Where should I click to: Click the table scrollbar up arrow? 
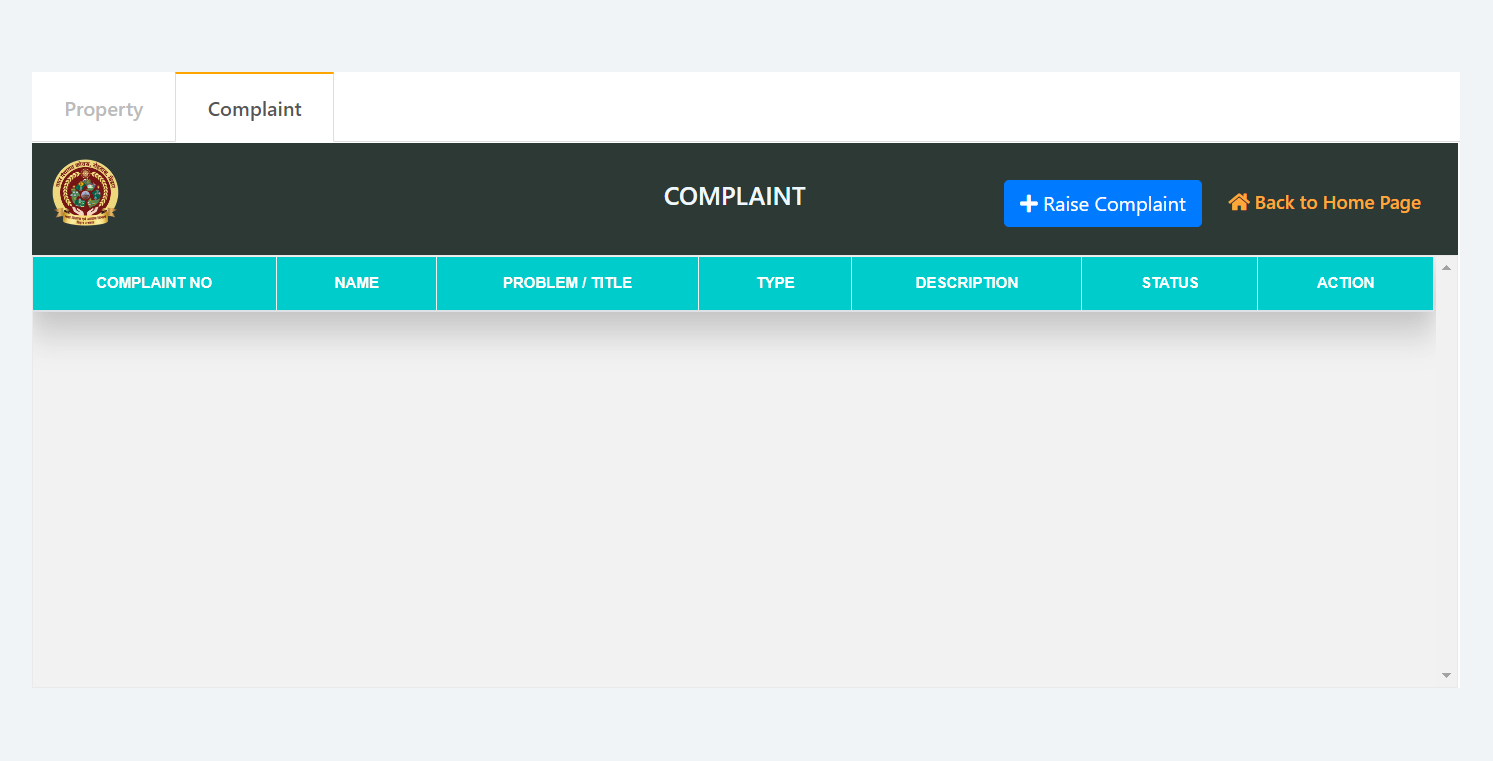[x=1446, y=267]
